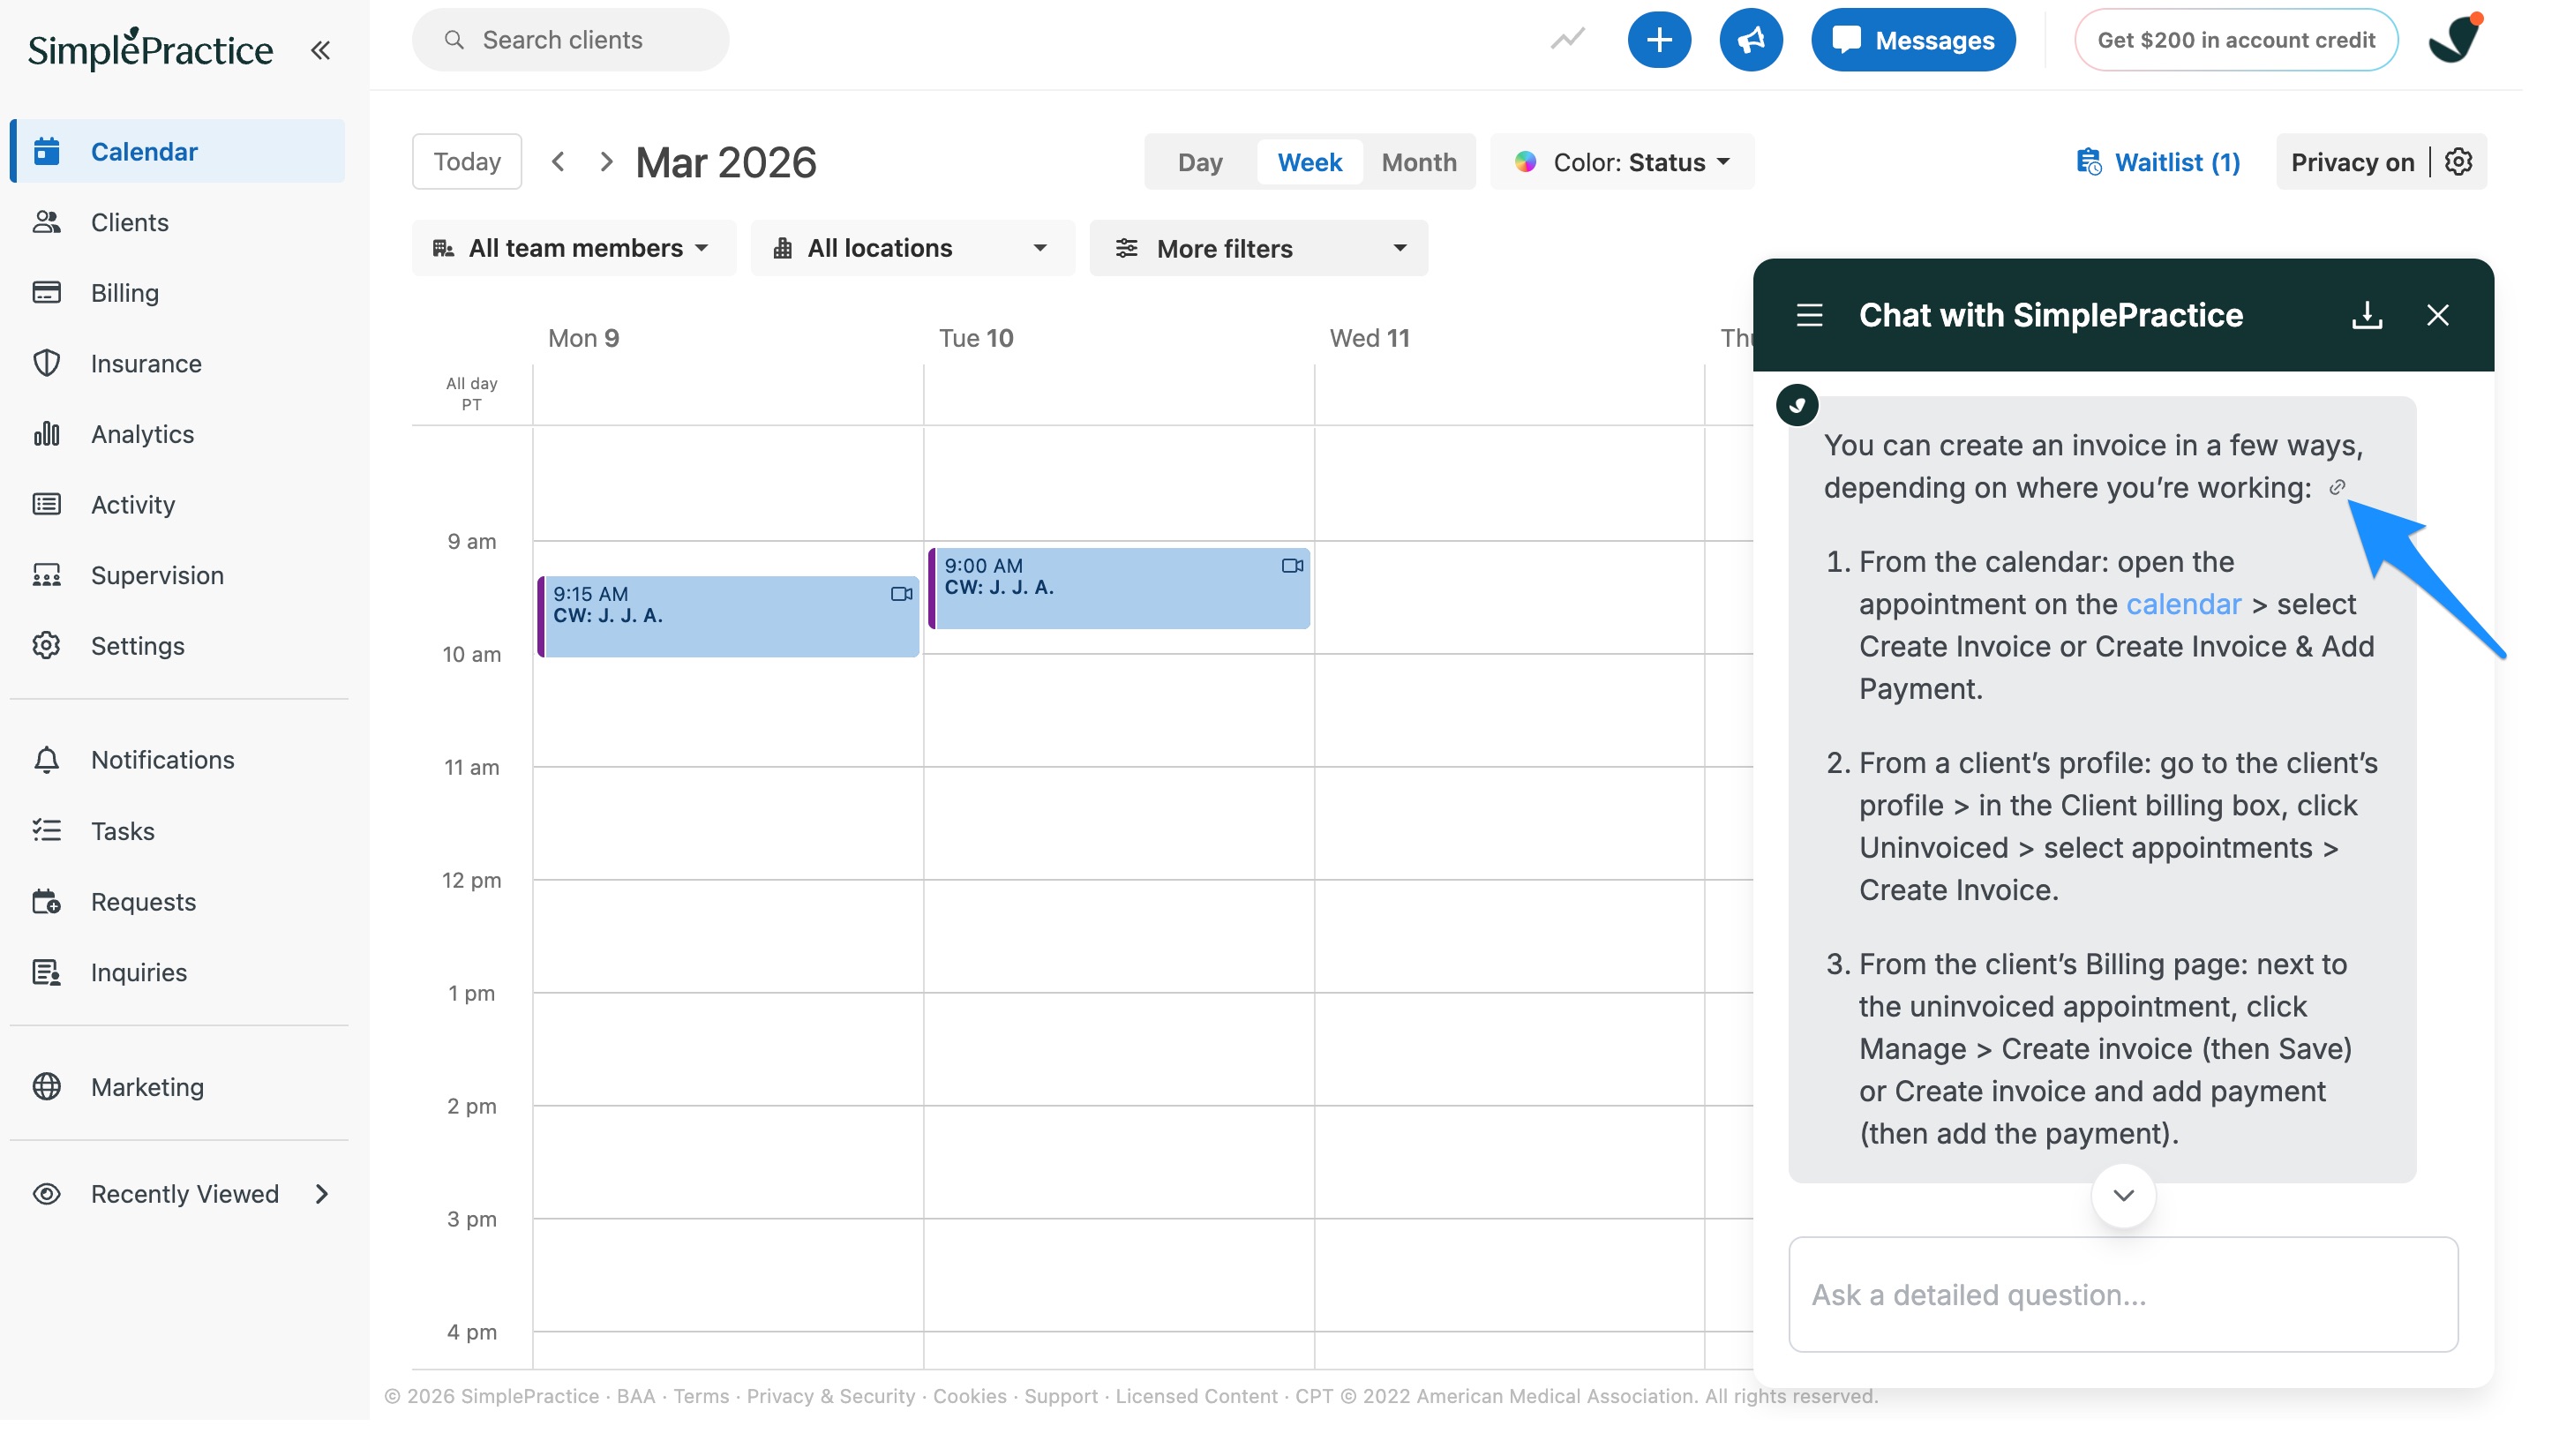The image size is (2559, 1456).
Task: Open the Cookies footer link
Action: click(969, 1396)
